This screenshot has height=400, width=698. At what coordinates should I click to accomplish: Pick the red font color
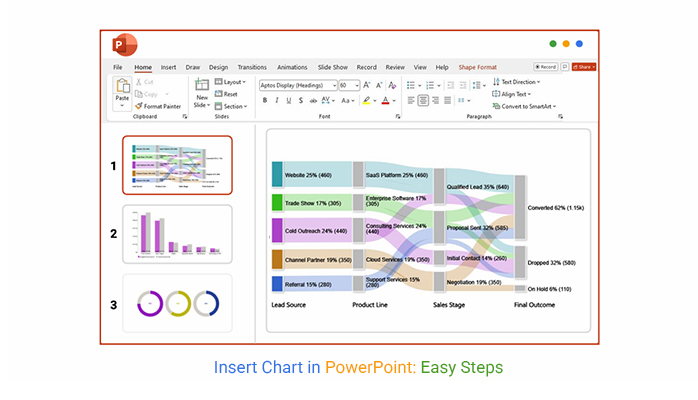[386, 101]
